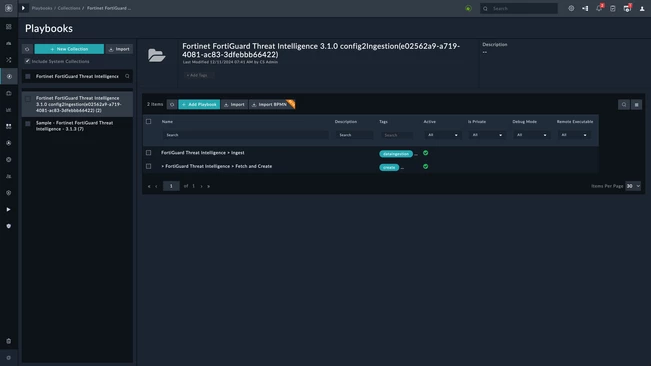Click the Playbooks breadcrumb
The width and height of the screenshot is (651, 366).
[x=42, y=8]
